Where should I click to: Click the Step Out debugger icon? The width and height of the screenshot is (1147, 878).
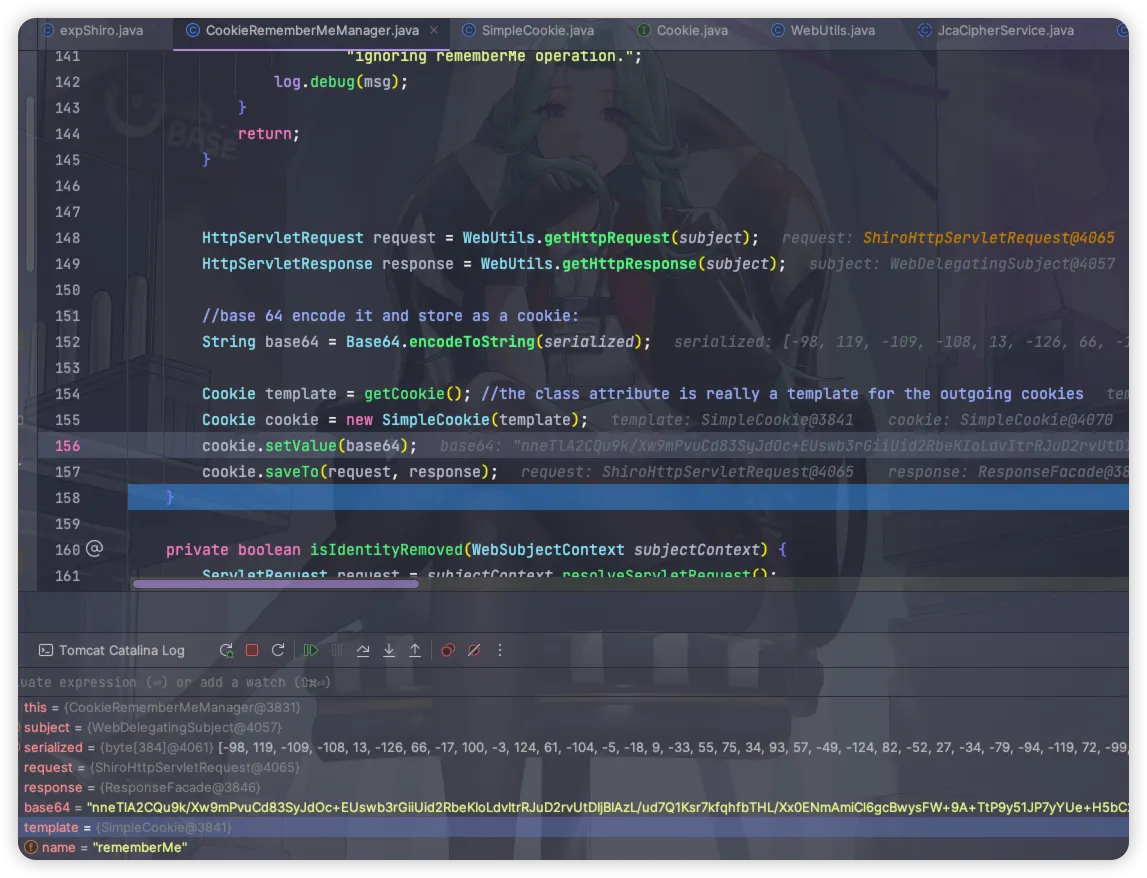click(x=415, y=650)
